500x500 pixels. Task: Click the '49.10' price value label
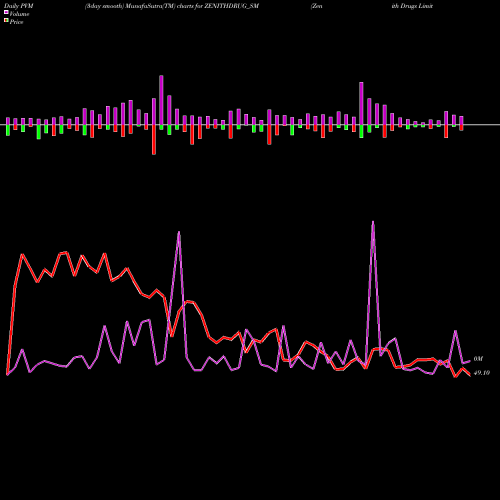(482, 373)
